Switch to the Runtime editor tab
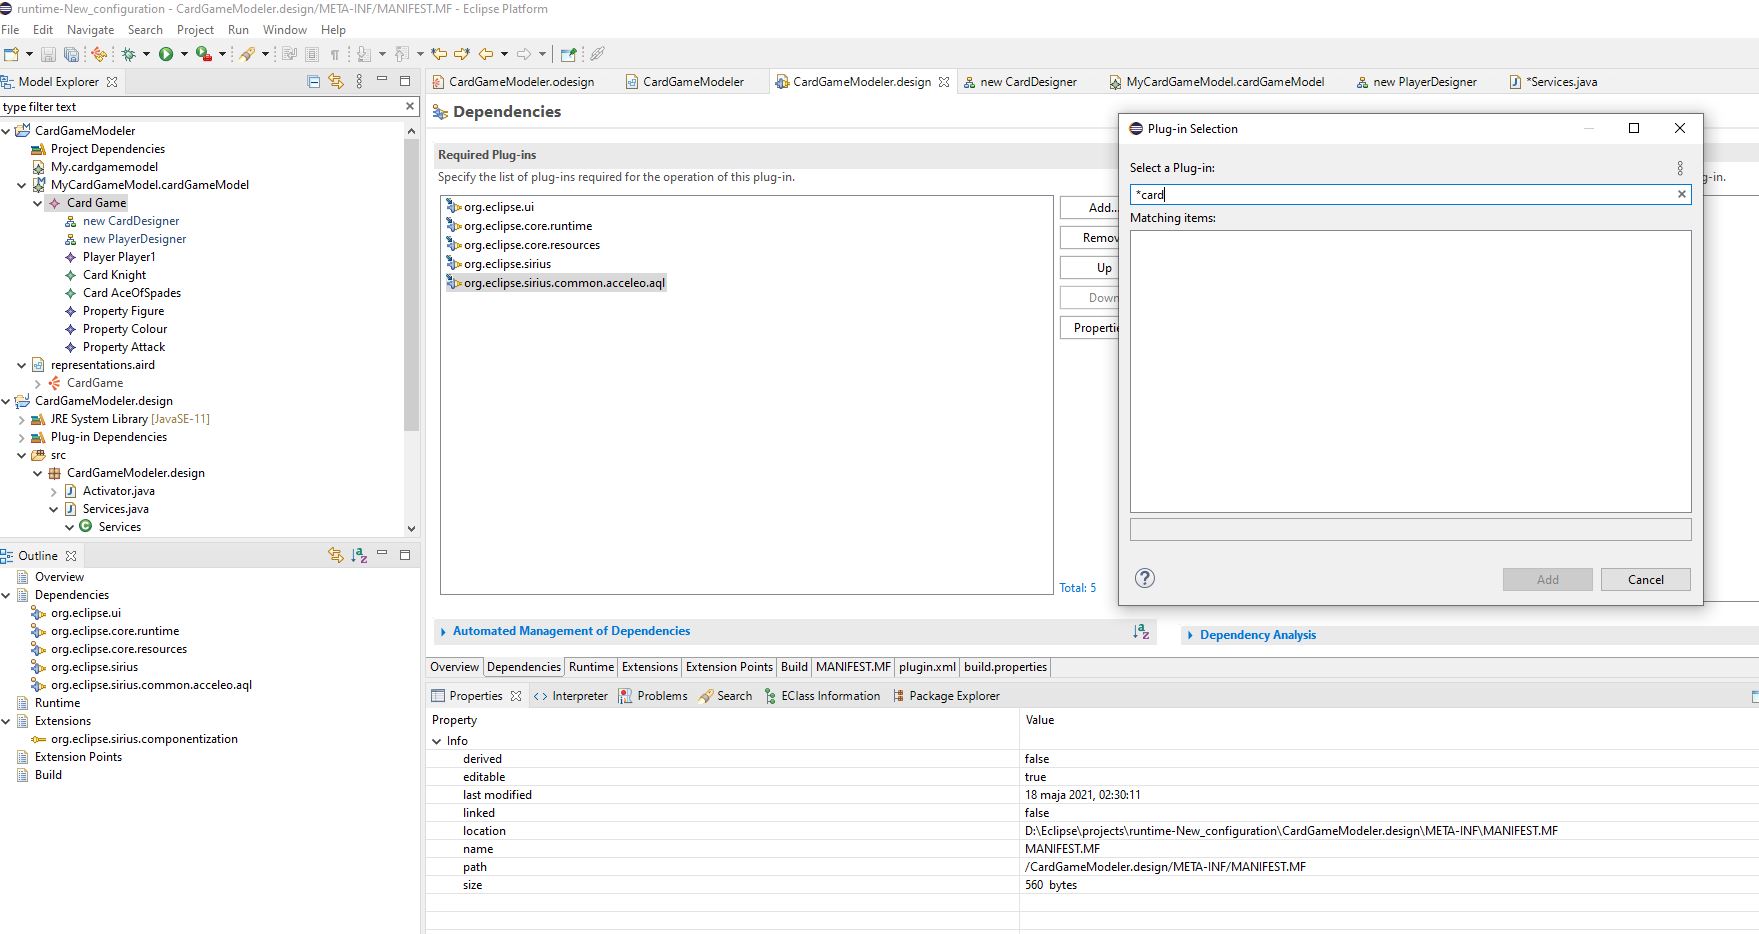Image resolution: width=1759 pixels, height=934 pixels. (x=591, y=667)
